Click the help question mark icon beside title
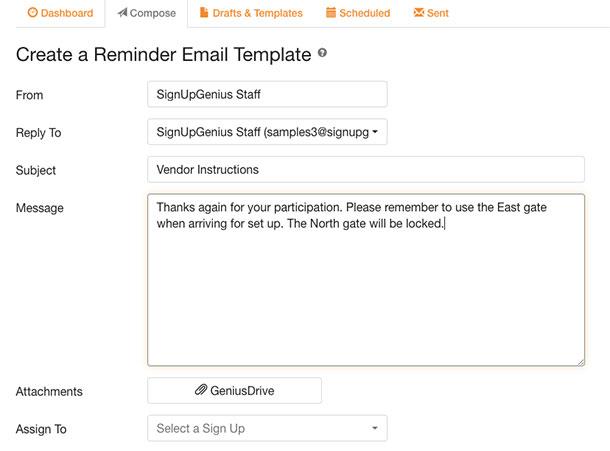 click(x=322, y=53)
